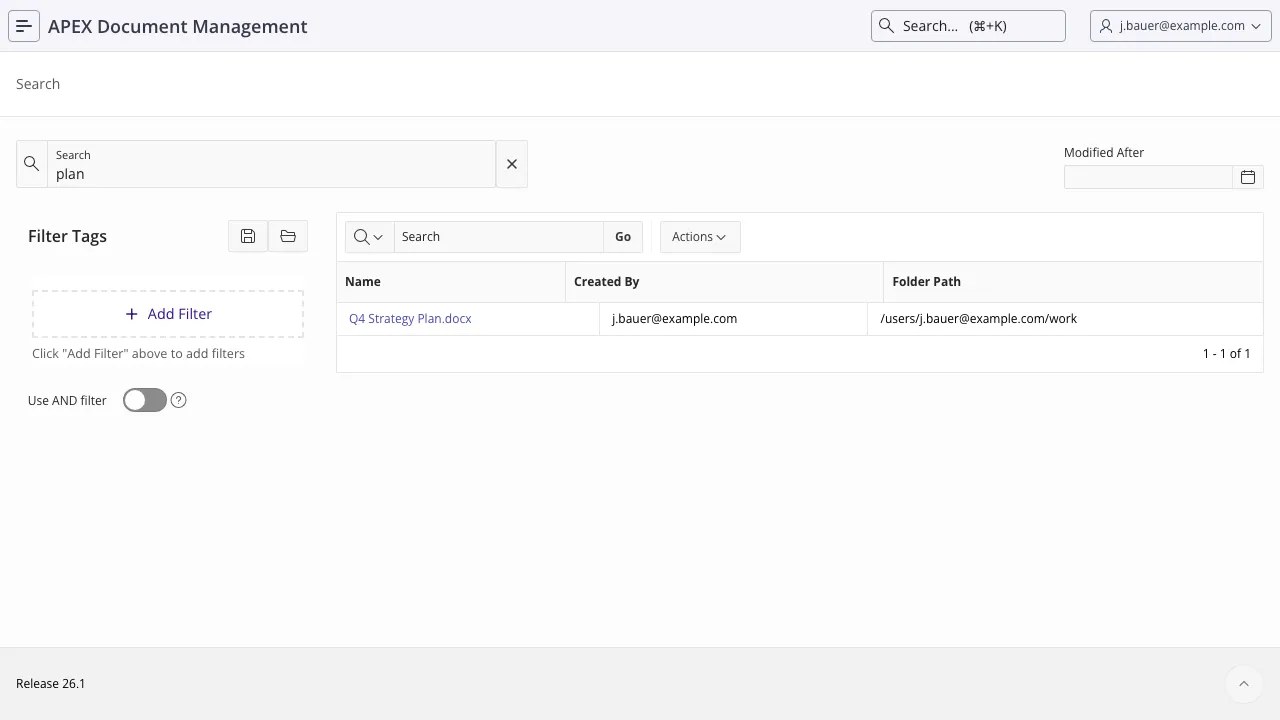The height and width of the screenshot is (720, 1280).
Task: Jump back to top arrow button
Action: point(1244,684)
